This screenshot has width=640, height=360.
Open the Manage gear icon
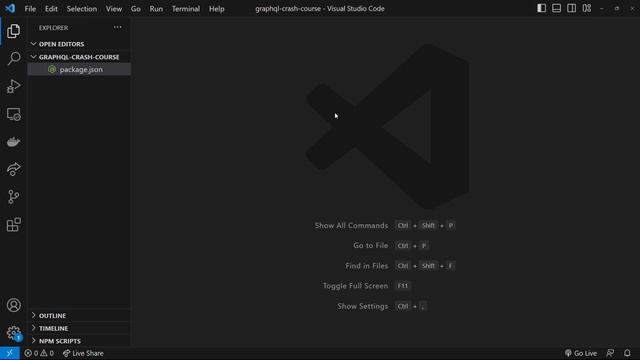click(13, 333)
